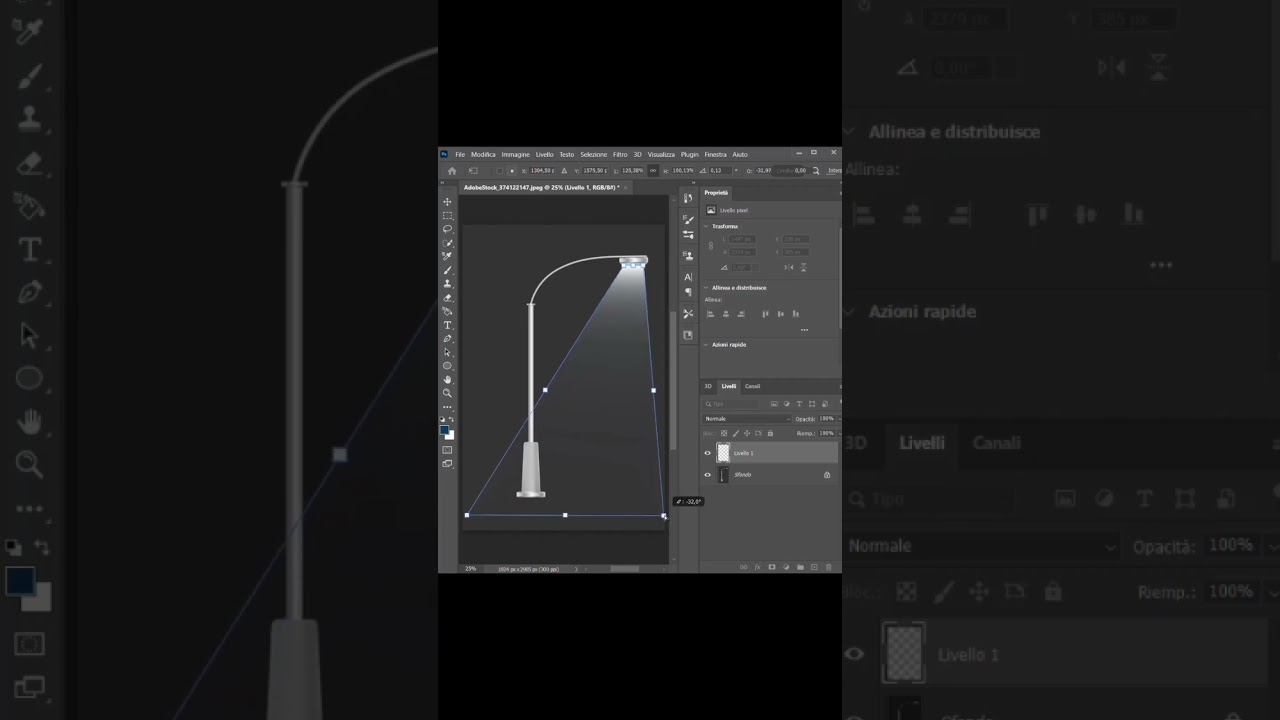Viewport: 1280px width, 720px height.
Task: Collapse the Trasforma section
Action: click(706, 226)
